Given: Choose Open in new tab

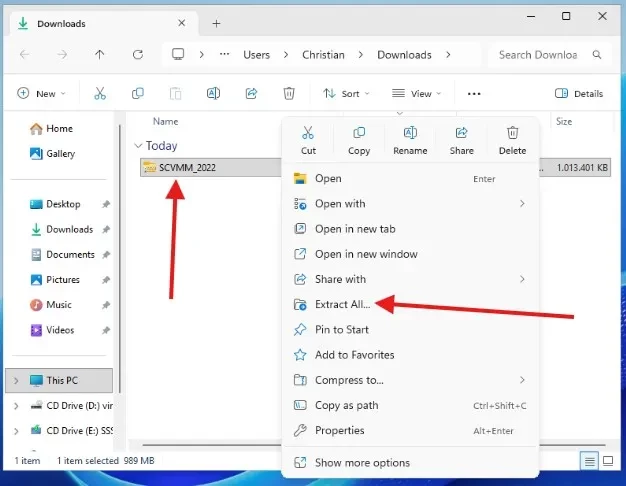Looking at the screenshot, I should click(410, 229).
